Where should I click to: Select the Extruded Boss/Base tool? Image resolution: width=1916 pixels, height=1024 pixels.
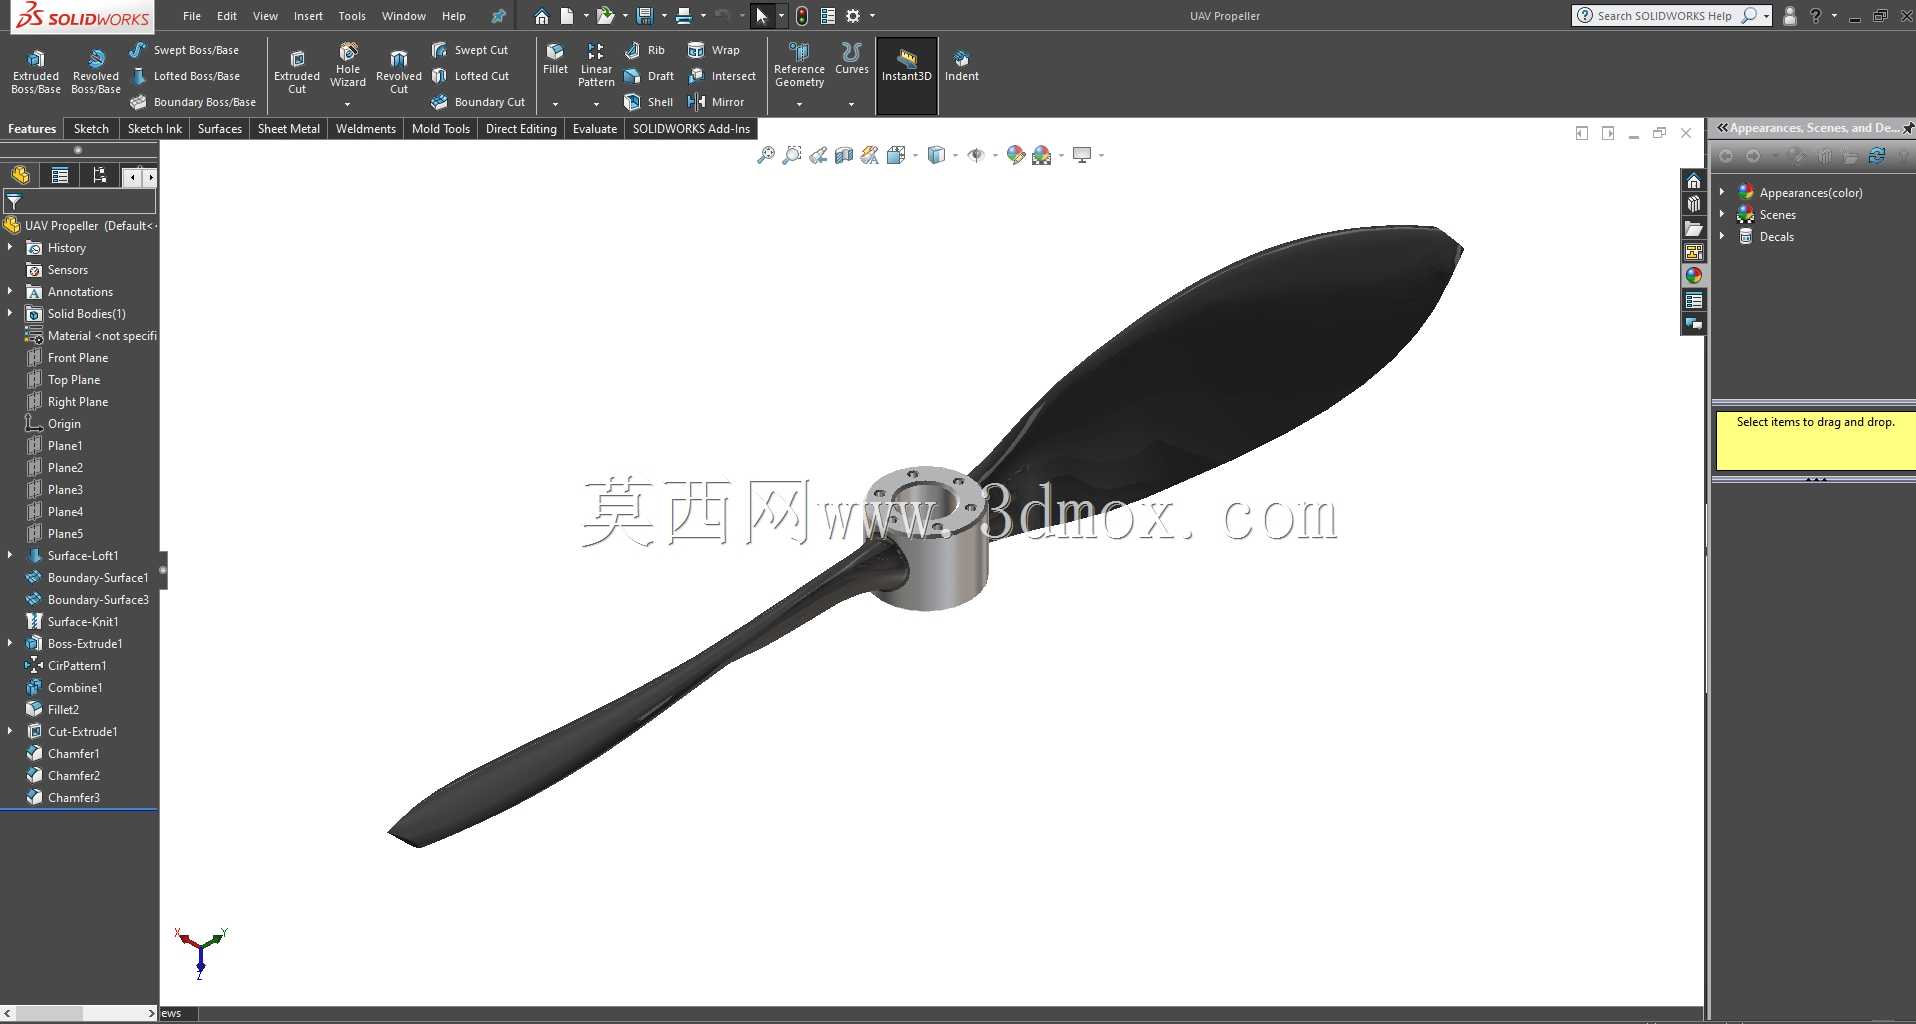coord(36,71)
